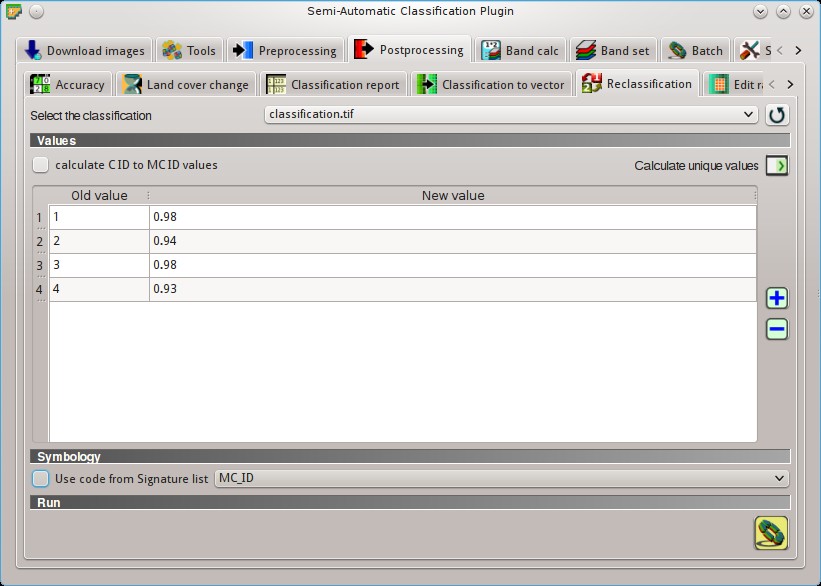Screen dimensions: 821x586
Task: Run reclassification with the Run icon button
Action: tap(771, 533)
